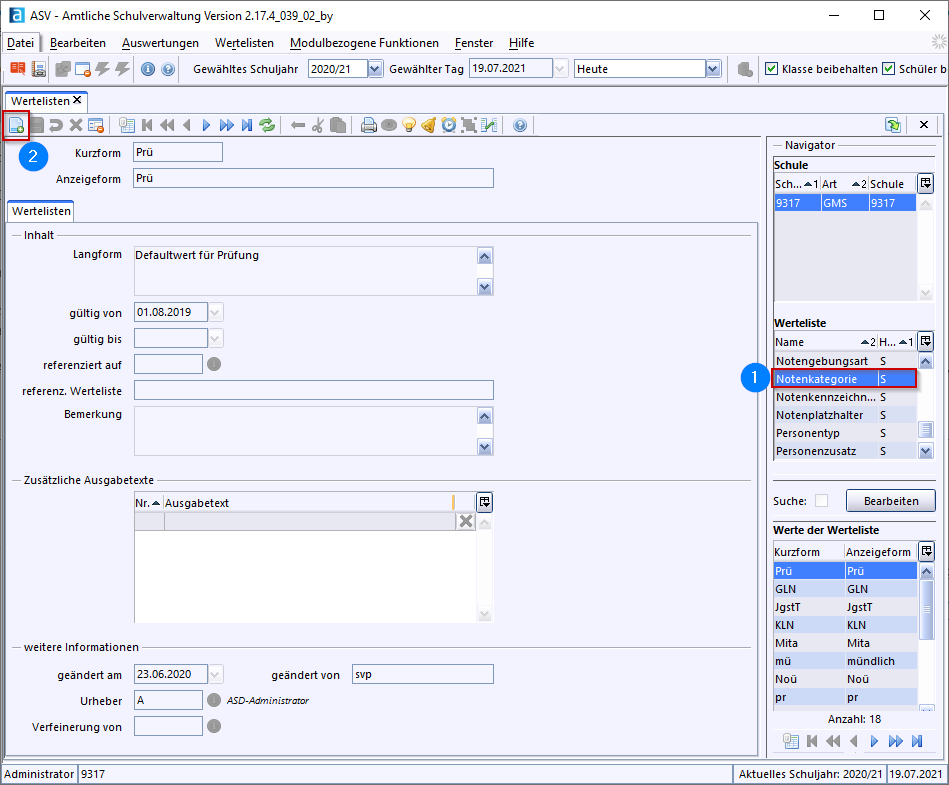The image size is (949, 785).
Task: Click the Langform text area
Action: tap(306, 271)
